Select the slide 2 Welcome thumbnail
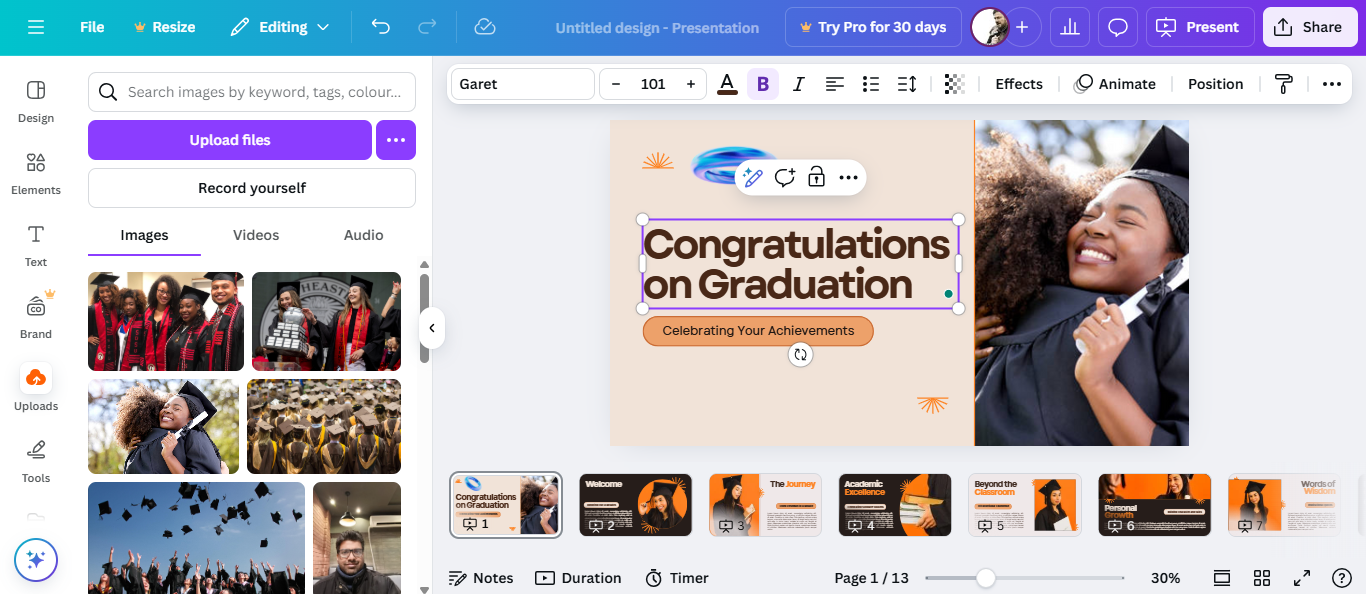Screen dimensions: 1366x594 (x=636, y=505)
